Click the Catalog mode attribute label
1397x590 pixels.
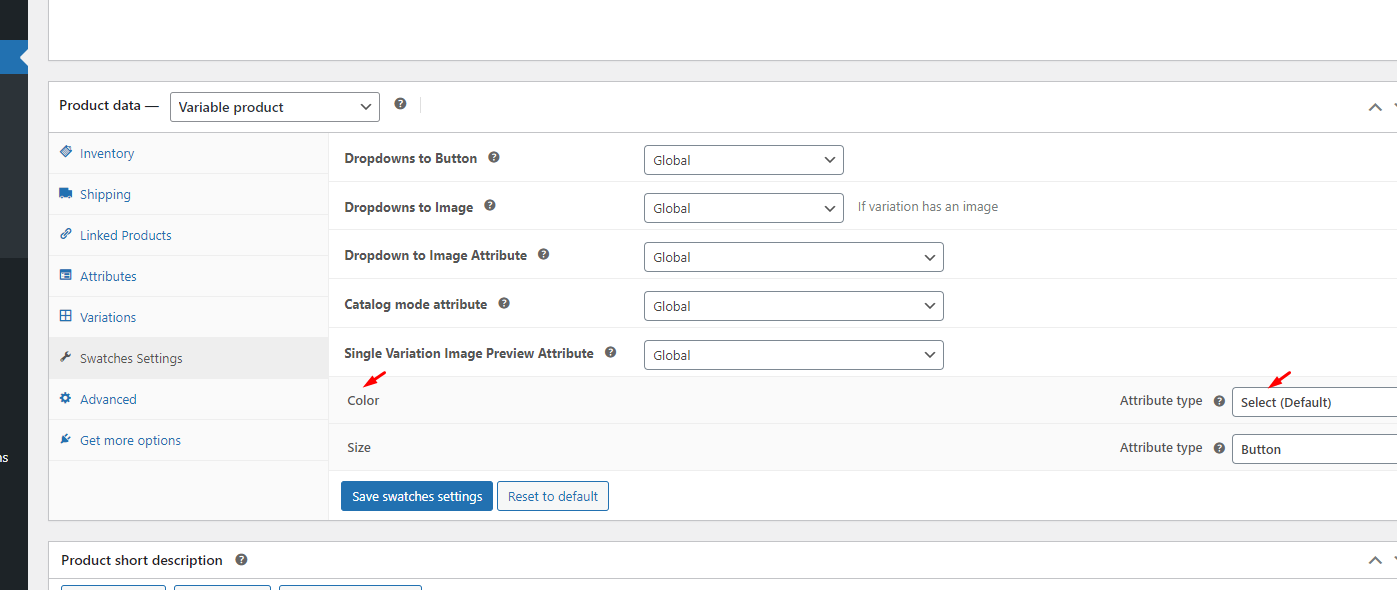tap(416, 304)
